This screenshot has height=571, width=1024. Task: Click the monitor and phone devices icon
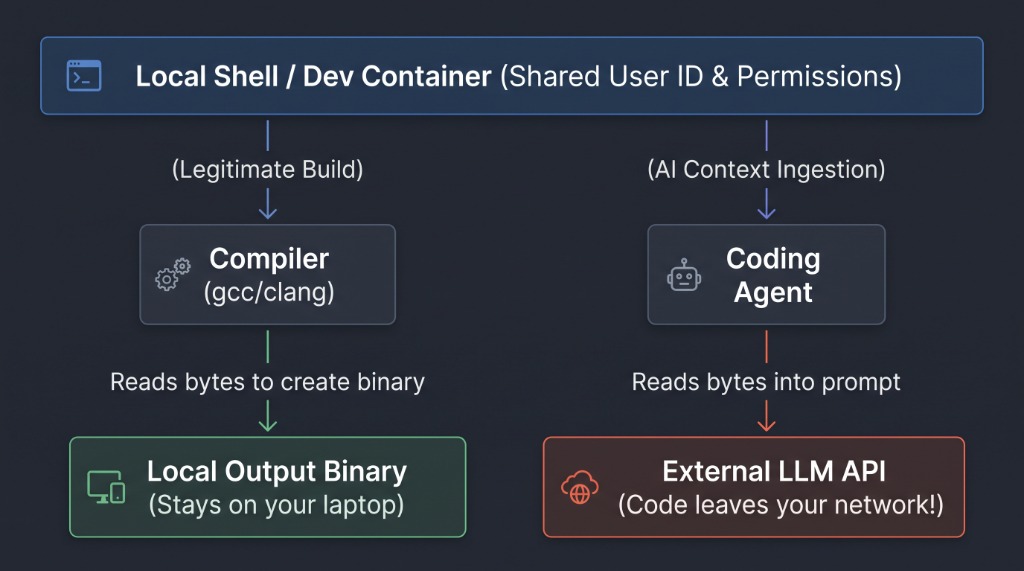pos(106,487)
